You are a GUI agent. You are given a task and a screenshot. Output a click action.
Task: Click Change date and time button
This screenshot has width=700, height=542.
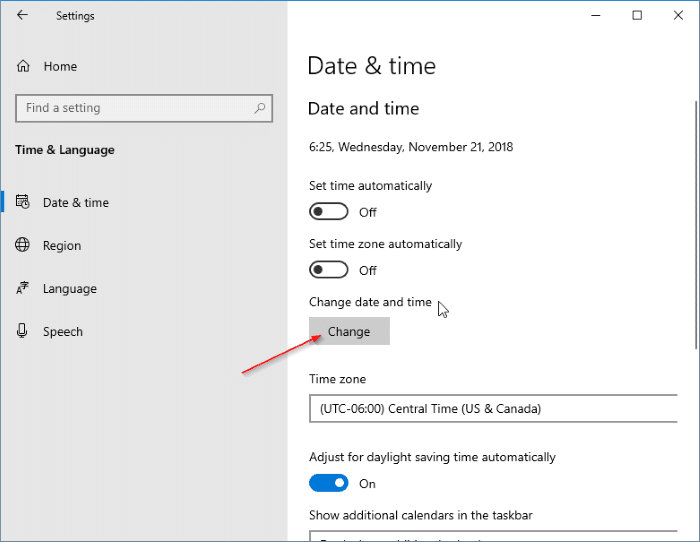[x=349, y=331]
